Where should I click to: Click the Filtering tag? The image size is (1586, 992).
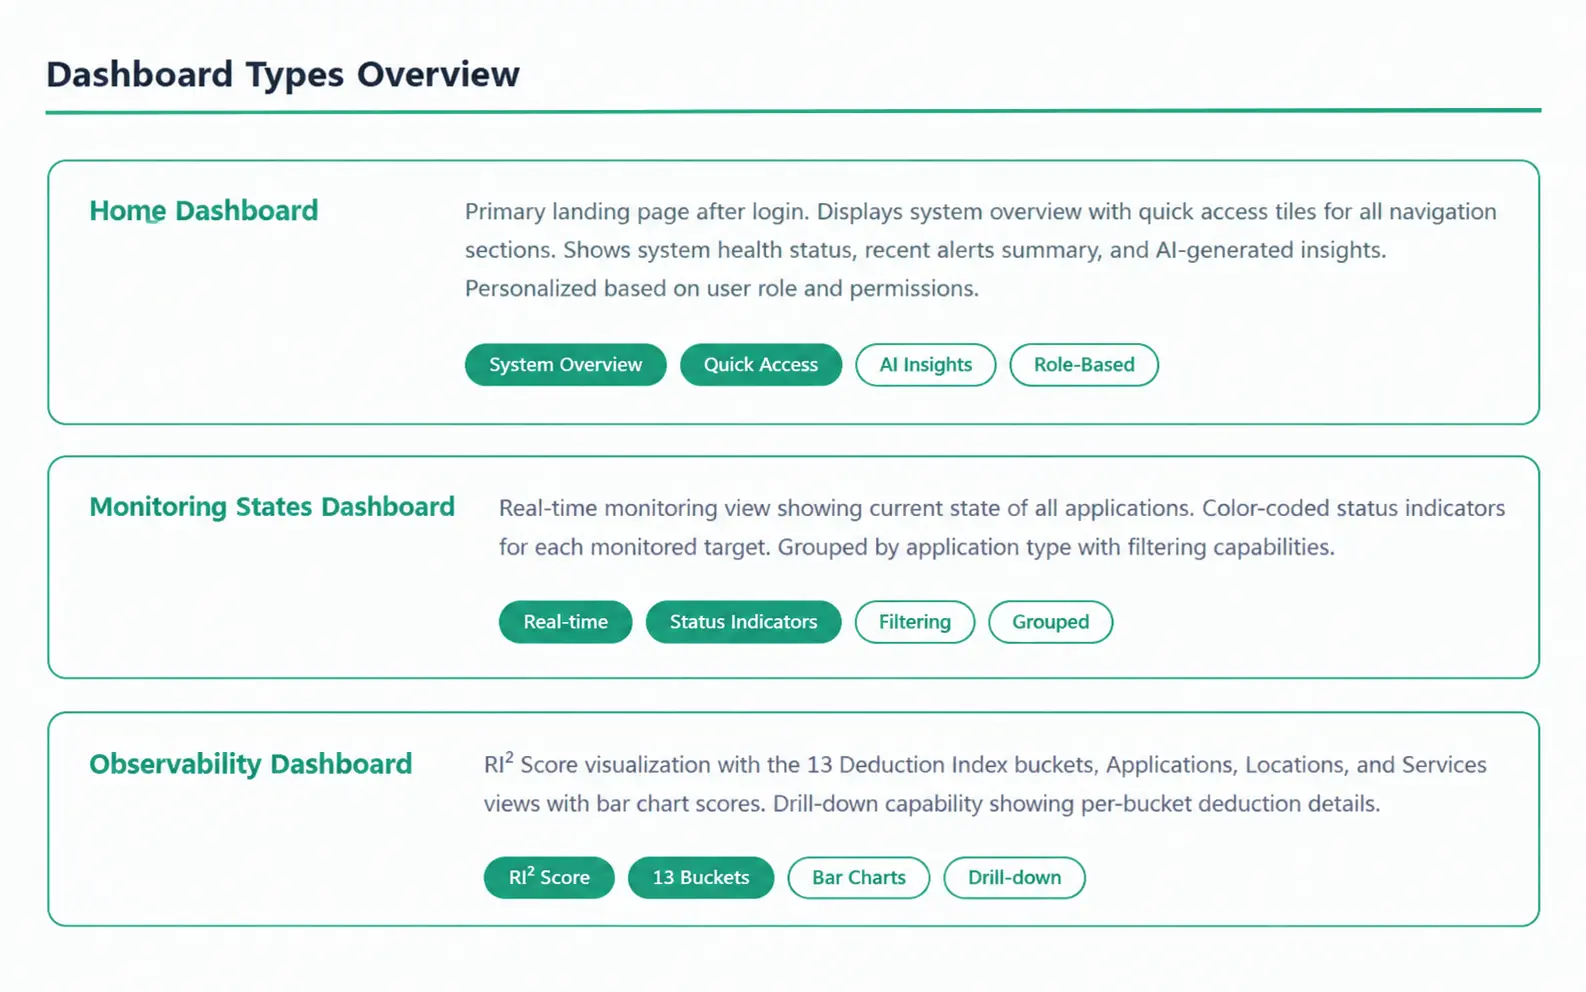pyautogui.click(x=915, y=622)
